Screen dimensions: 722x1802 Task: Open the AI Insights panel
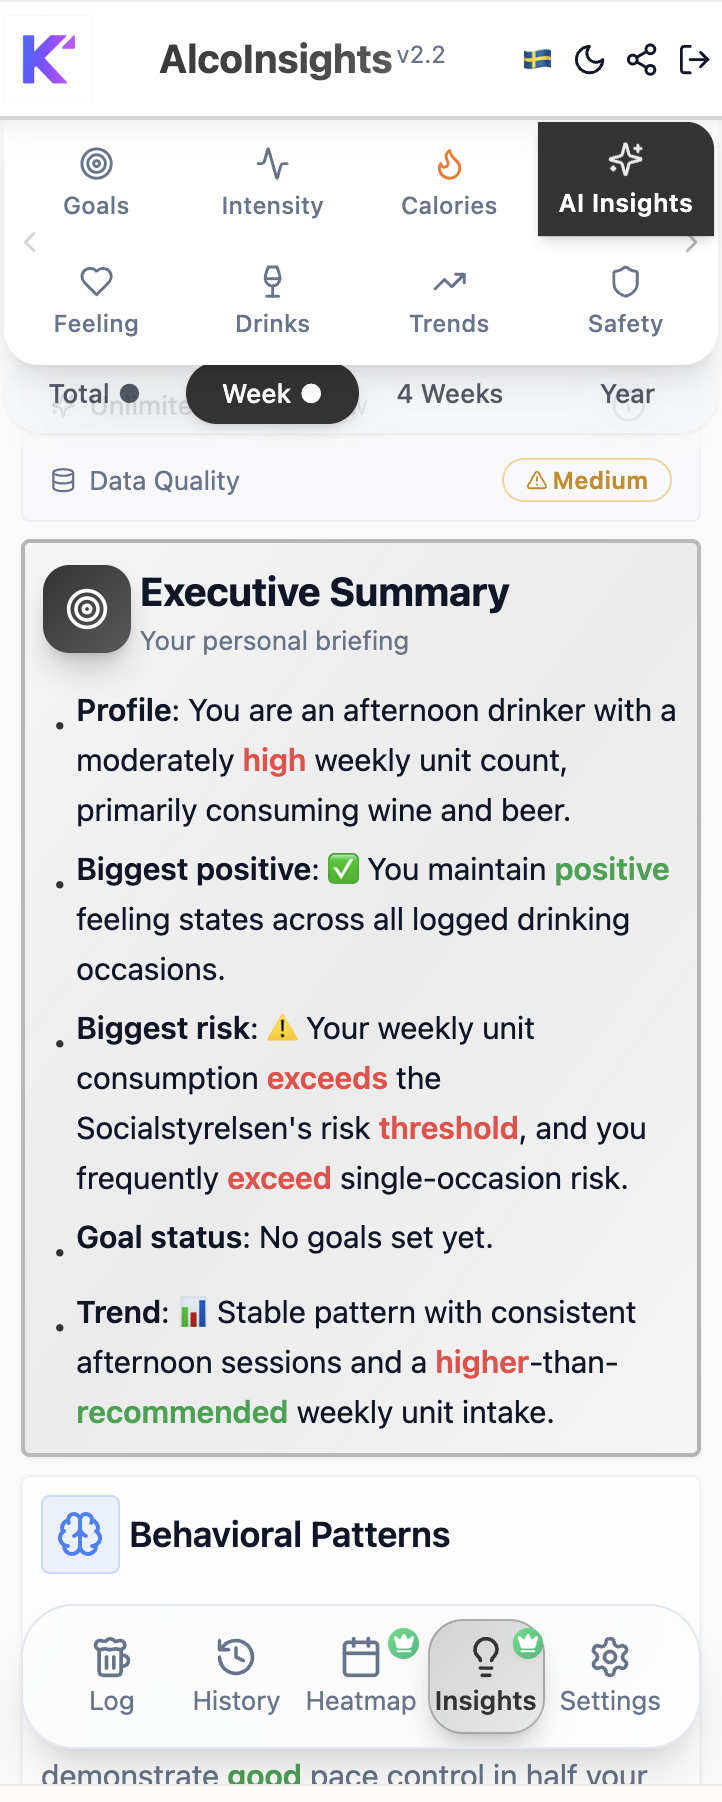(625, 179)
